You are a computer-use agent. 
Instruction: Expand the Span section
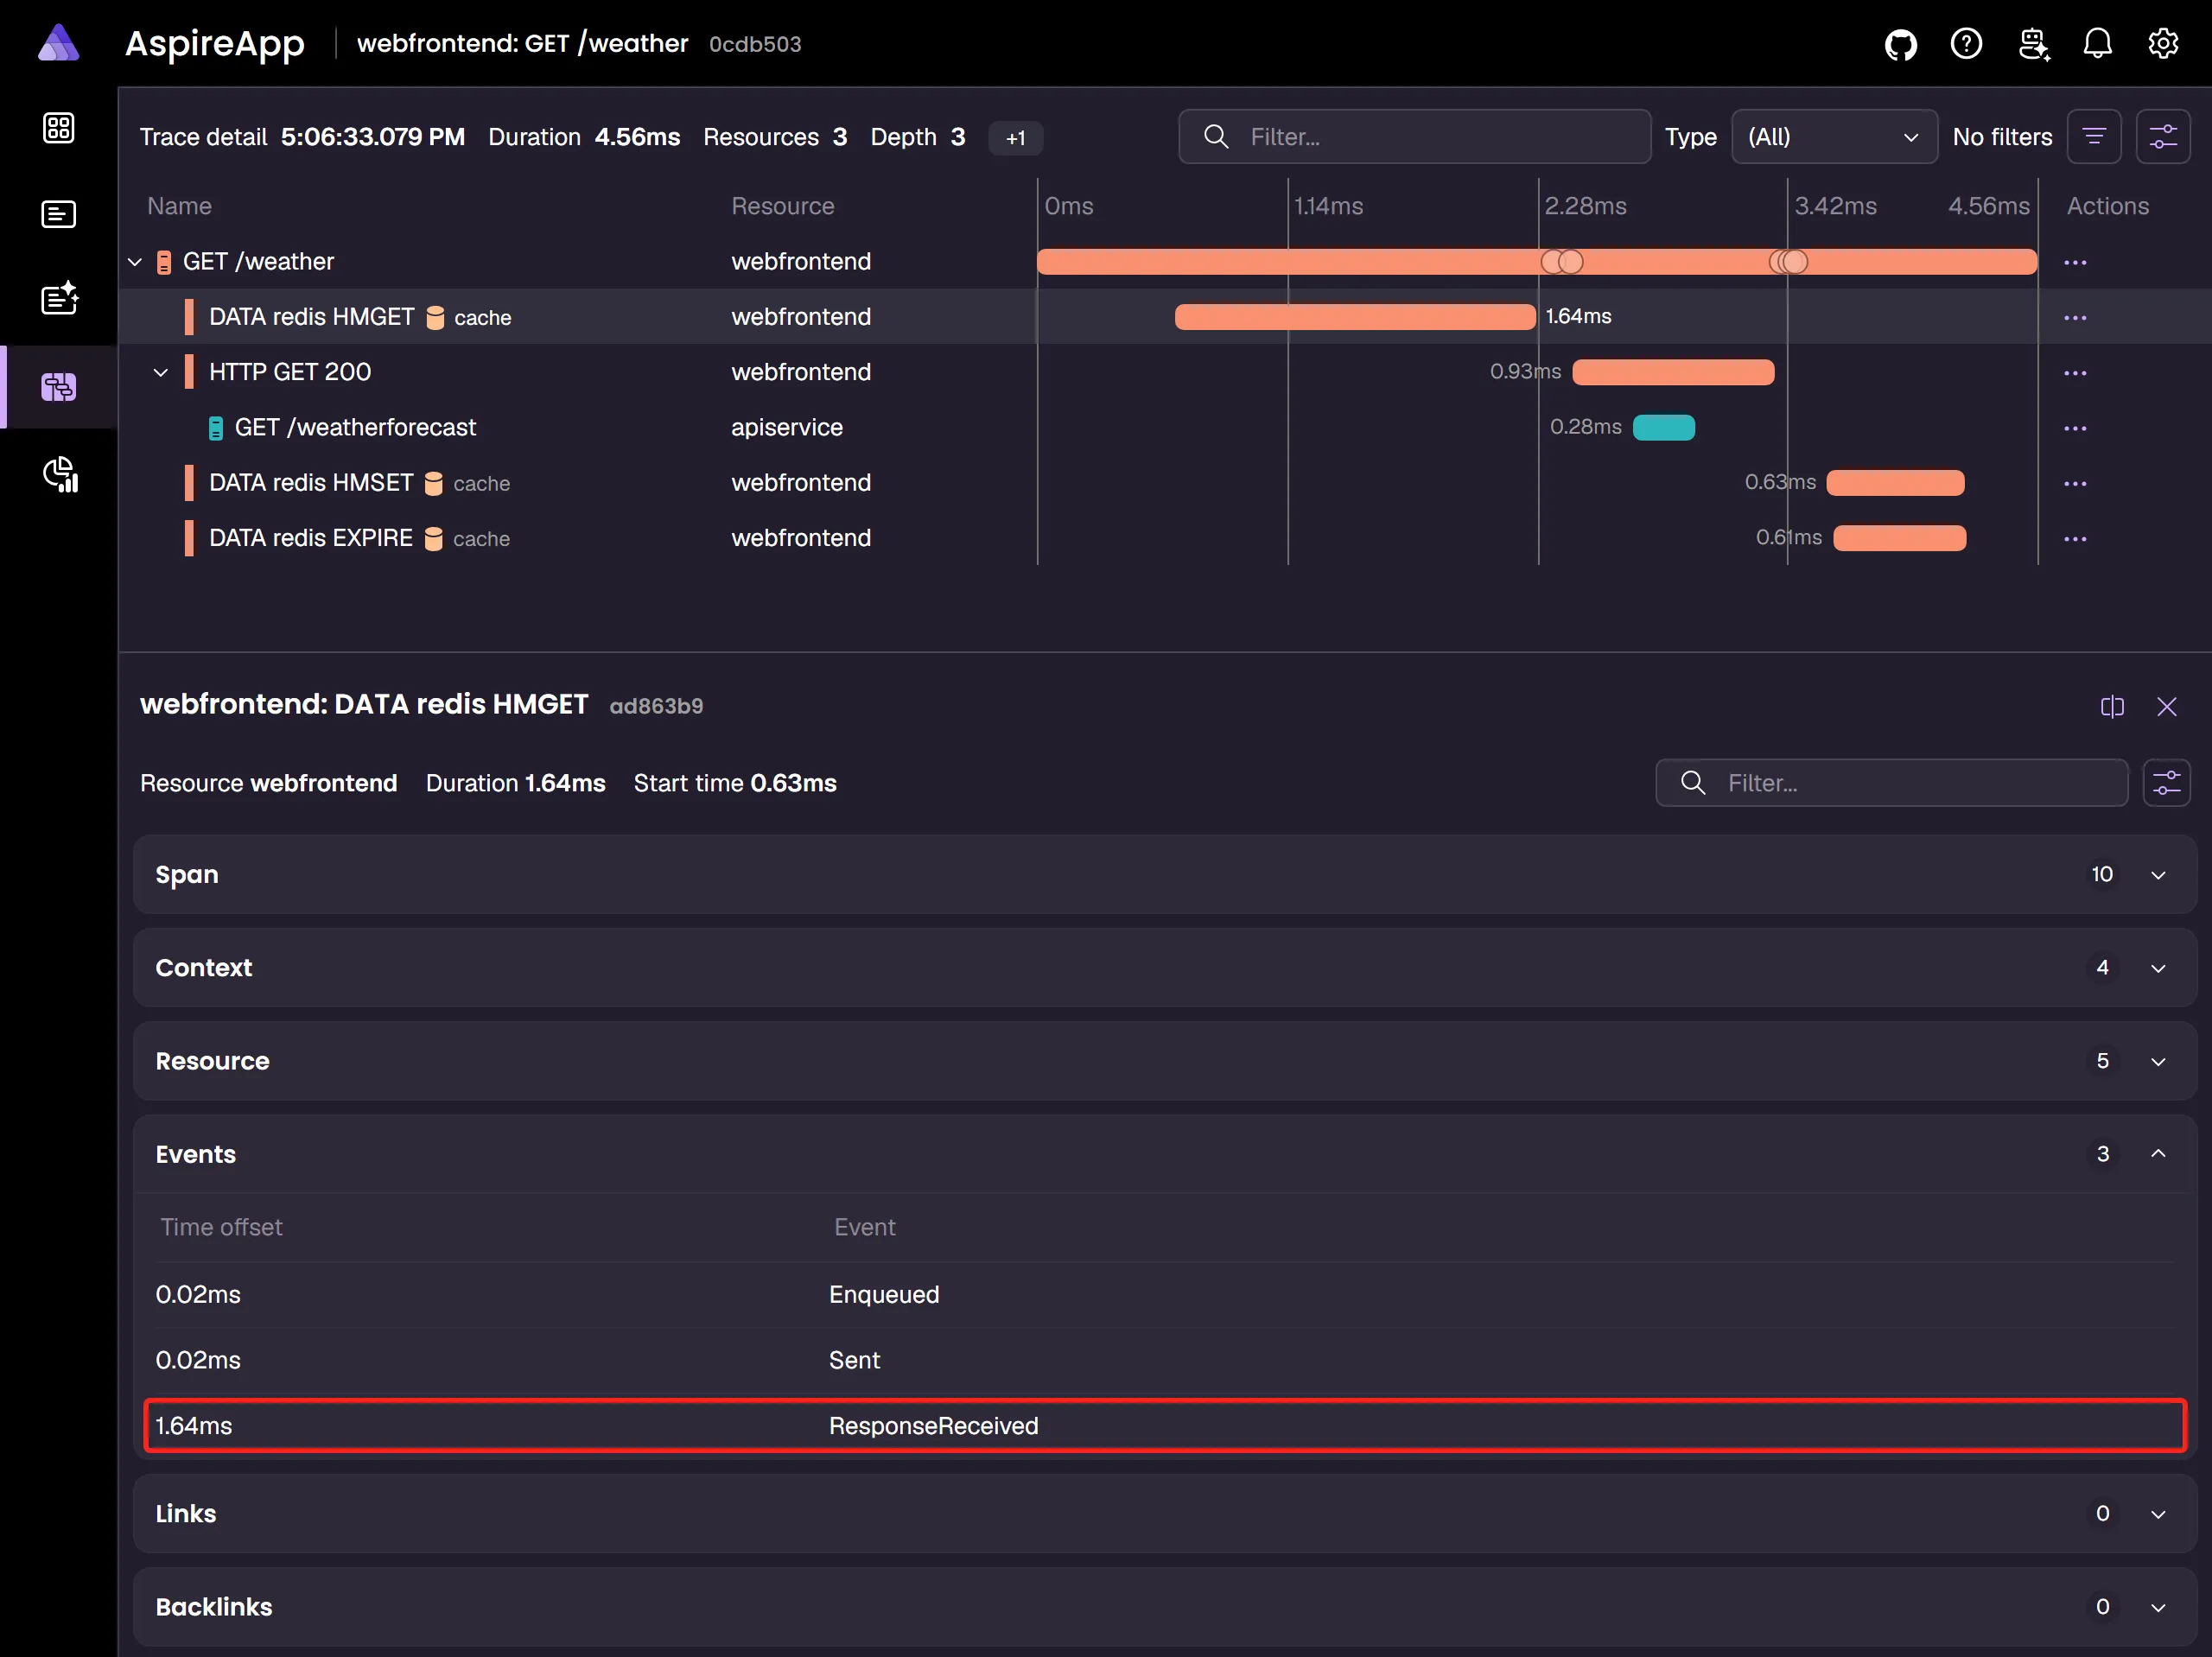[1164, 874]
